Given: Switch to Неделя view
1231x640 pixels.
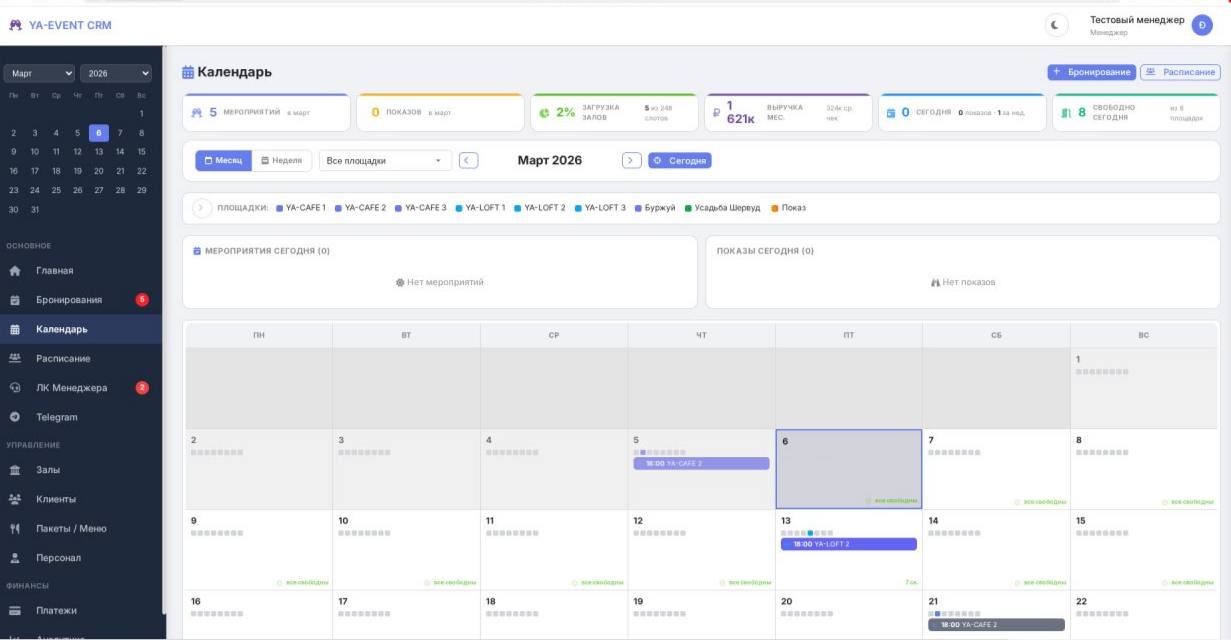Looking at the screenshot, I should click(x=281, y=160).
